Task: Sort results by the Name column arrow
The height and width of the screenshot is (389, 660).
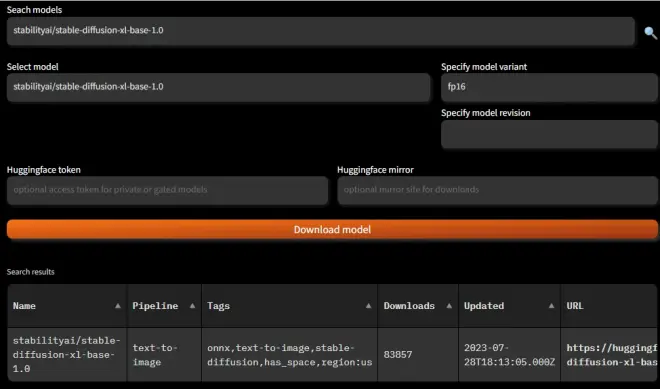Action: pyautogui.click(x=118, y=306)
